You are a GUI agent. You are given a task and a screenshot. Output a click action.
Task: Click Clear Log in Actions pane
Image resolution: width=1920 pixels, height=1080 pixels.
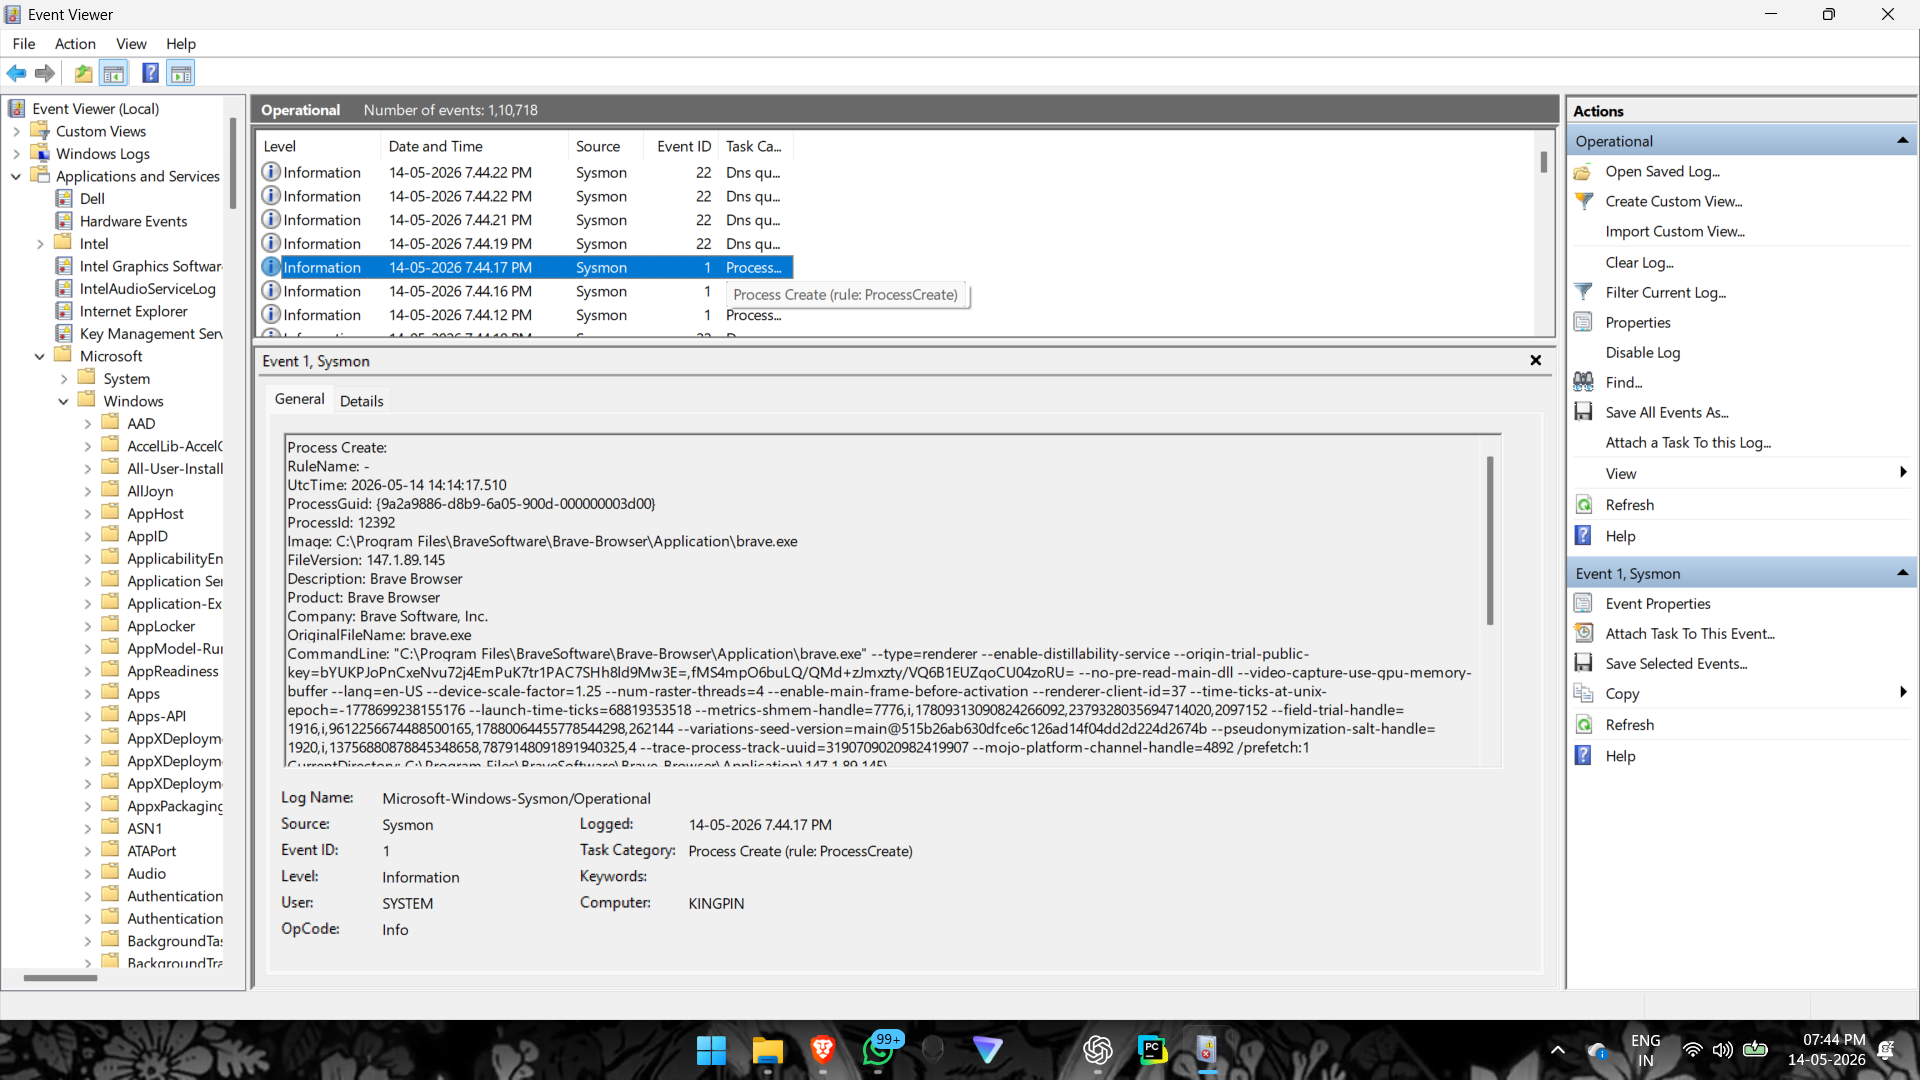click(x=1639, y=262)
